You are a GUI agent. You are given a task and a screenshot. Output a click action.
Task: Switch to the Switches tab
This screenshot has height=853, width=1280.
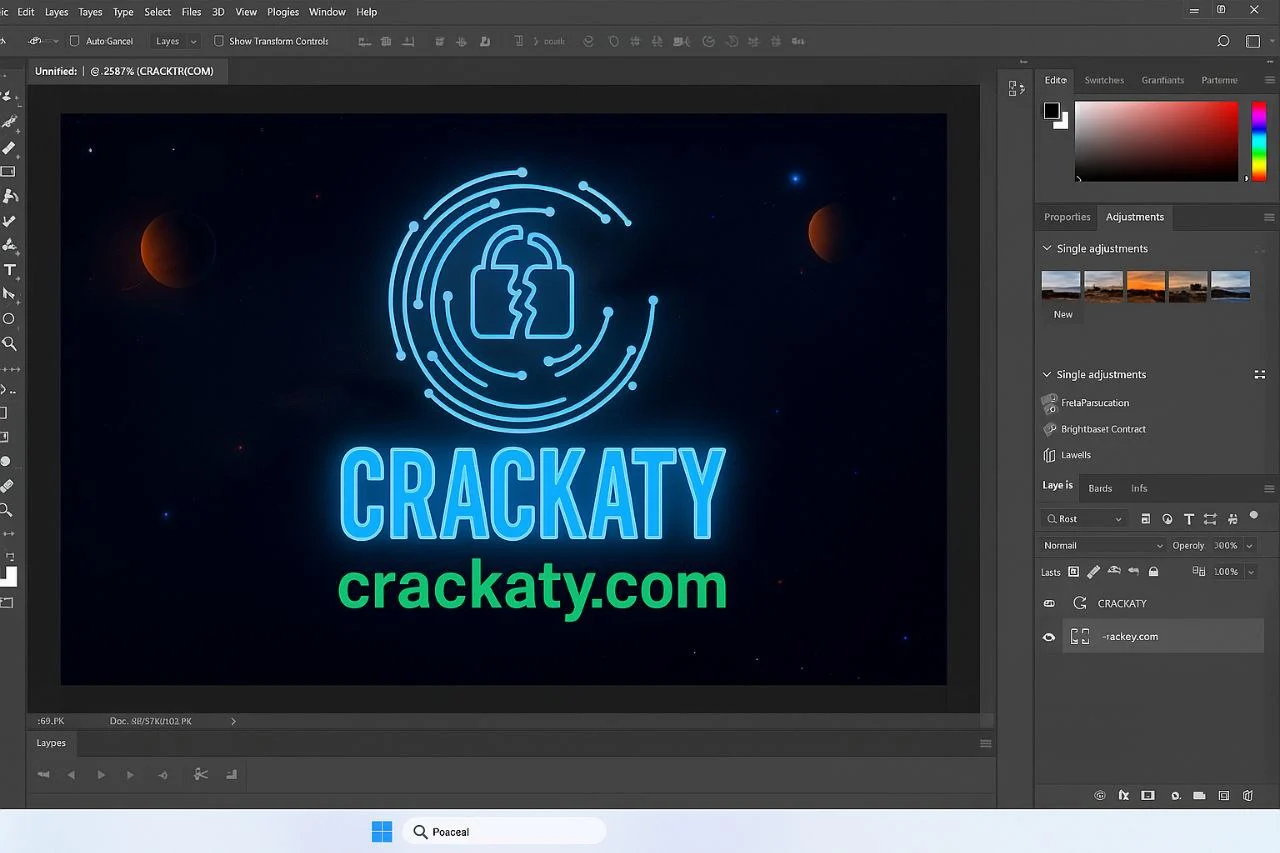(x=1104, y=80)
